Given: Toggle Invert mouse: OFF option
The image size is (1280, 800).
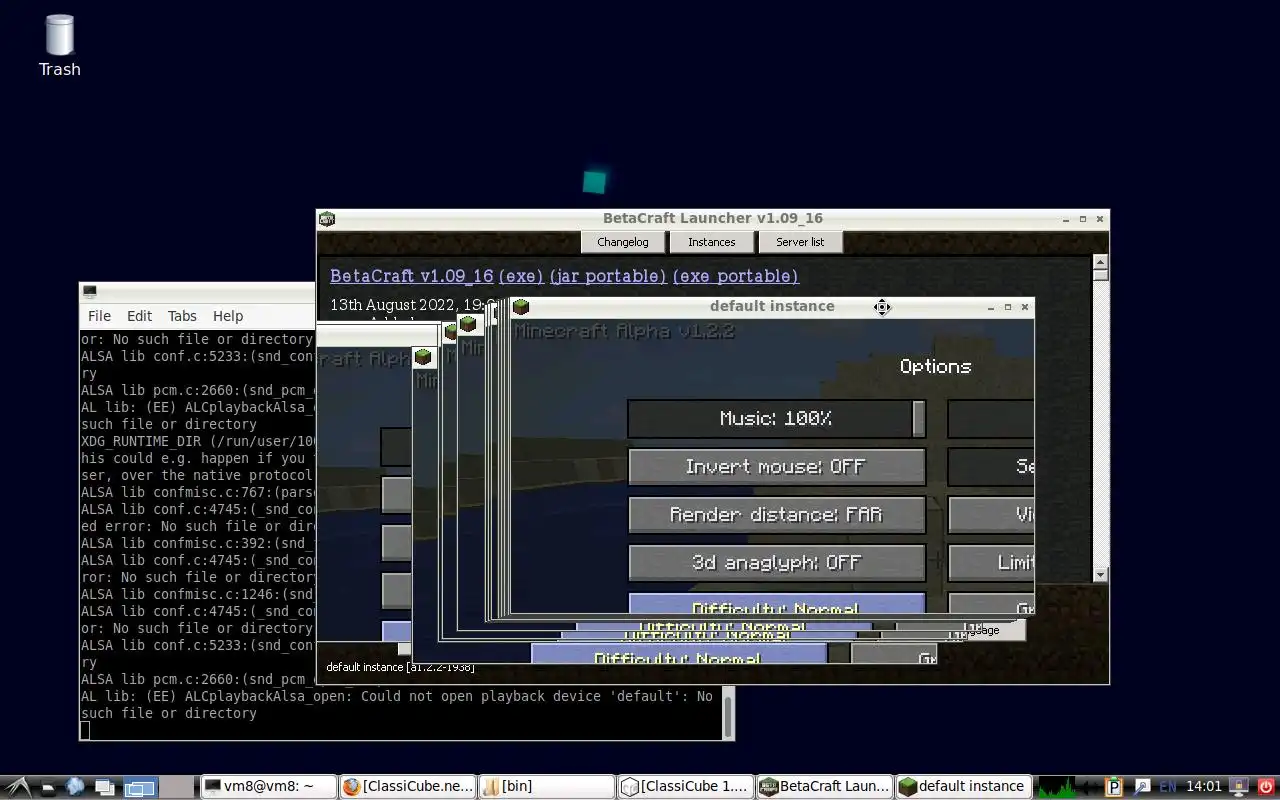Looking at the screenshot, I should [x=777, y=467].
